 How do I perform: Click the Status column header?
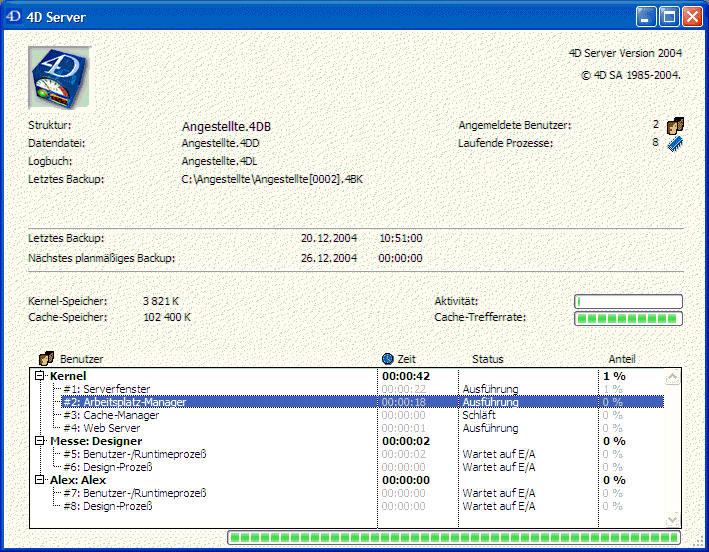pos(488,359)
